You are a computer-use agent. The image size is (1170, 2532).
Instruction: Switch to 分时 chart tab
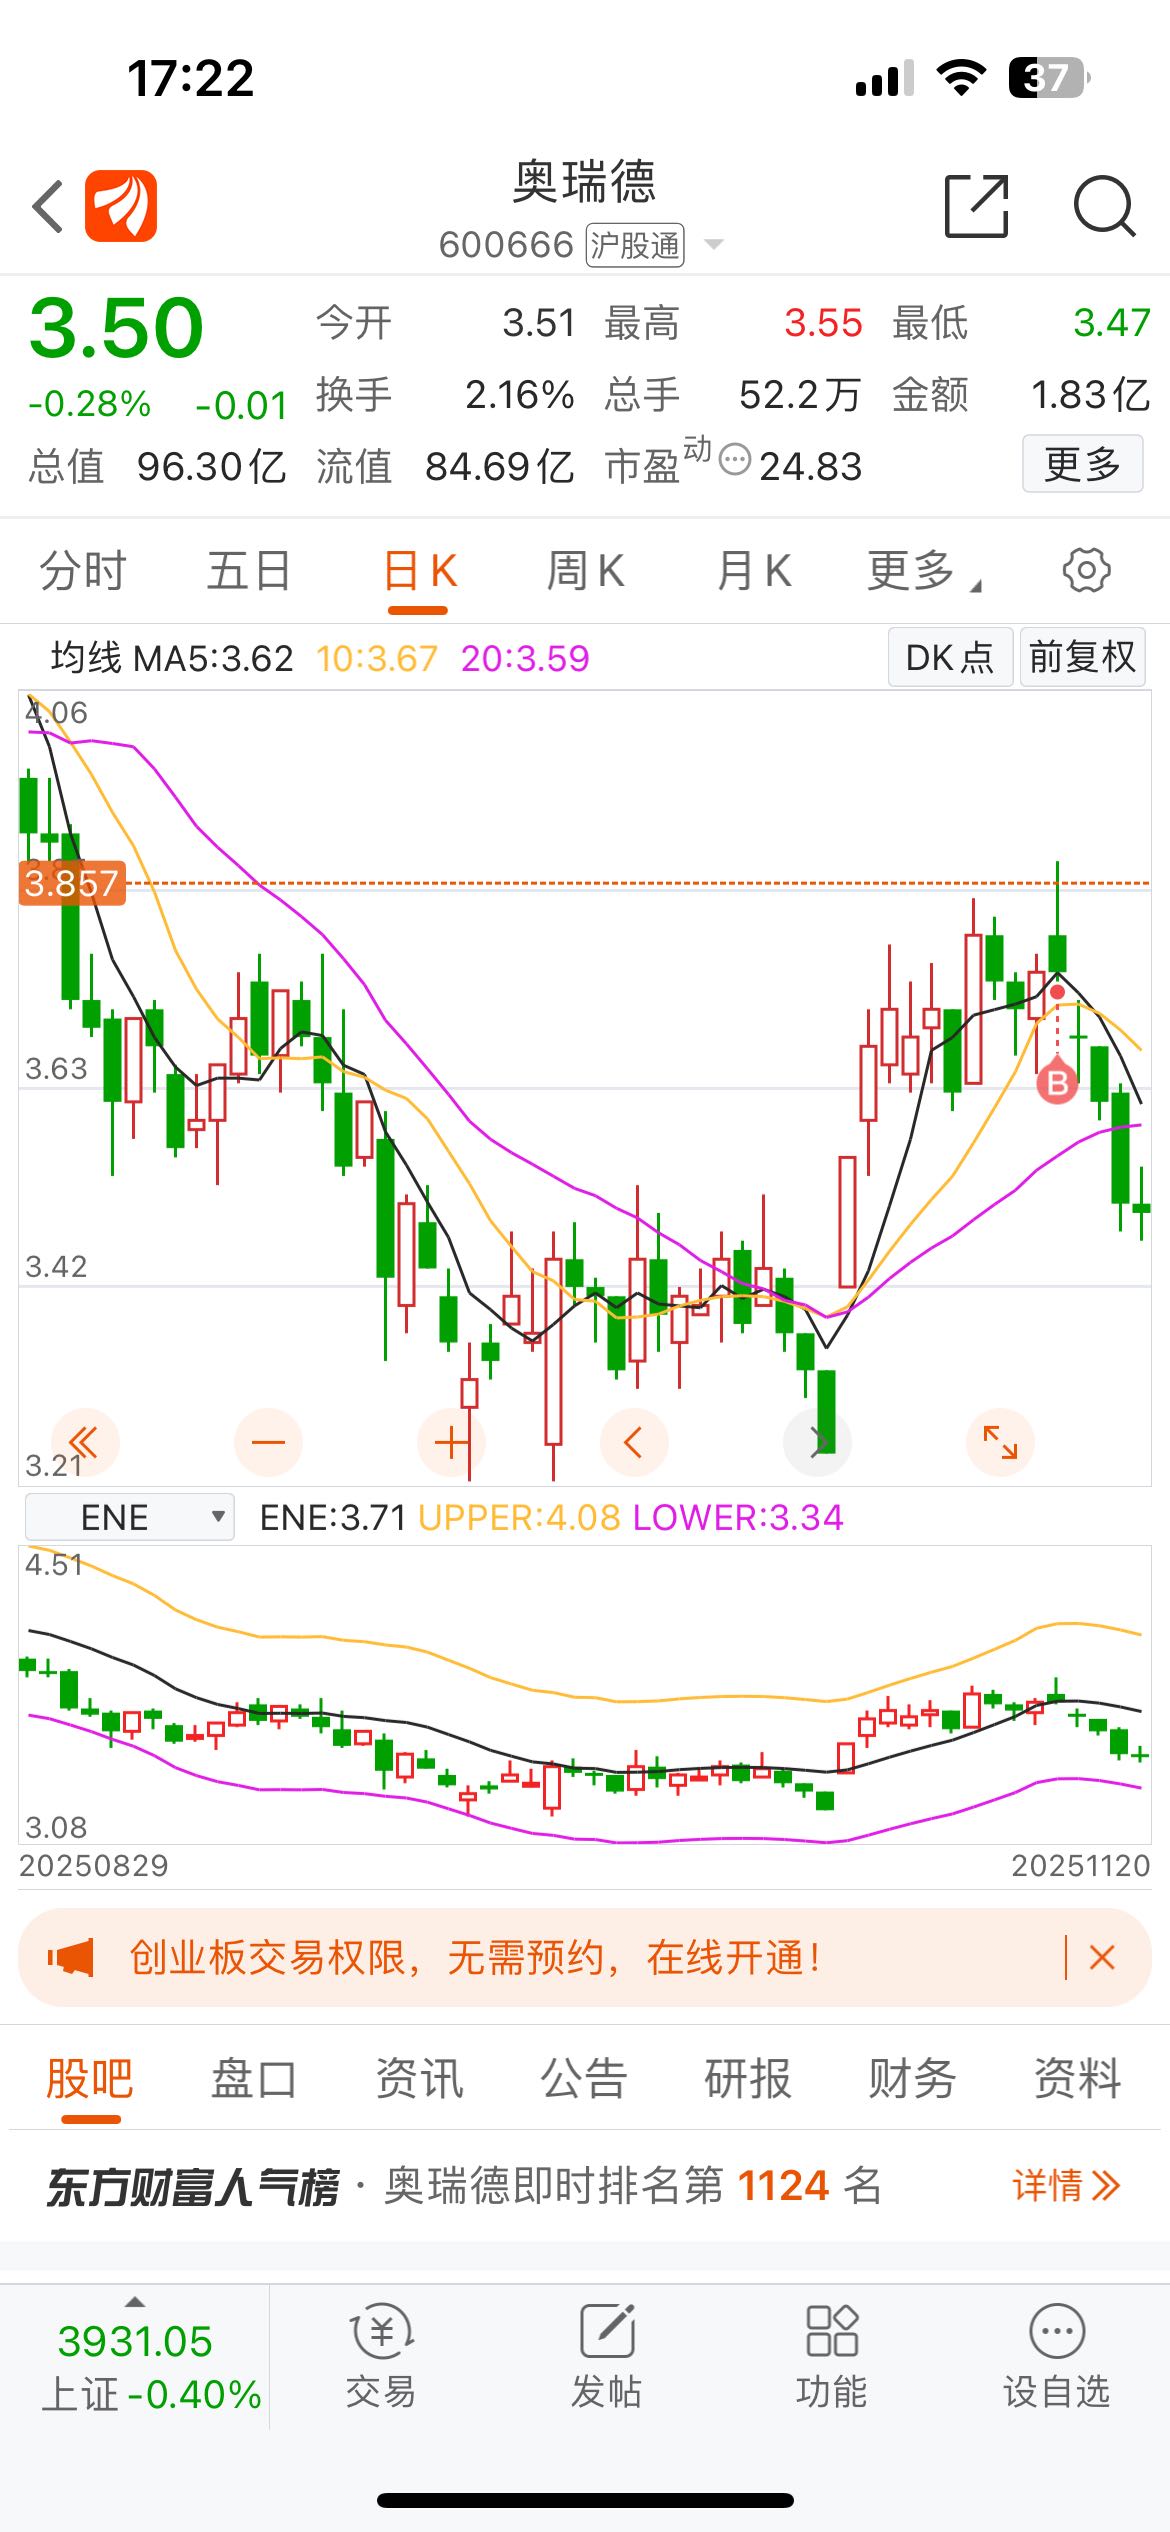pyautogui.click(x=83, y=571)
